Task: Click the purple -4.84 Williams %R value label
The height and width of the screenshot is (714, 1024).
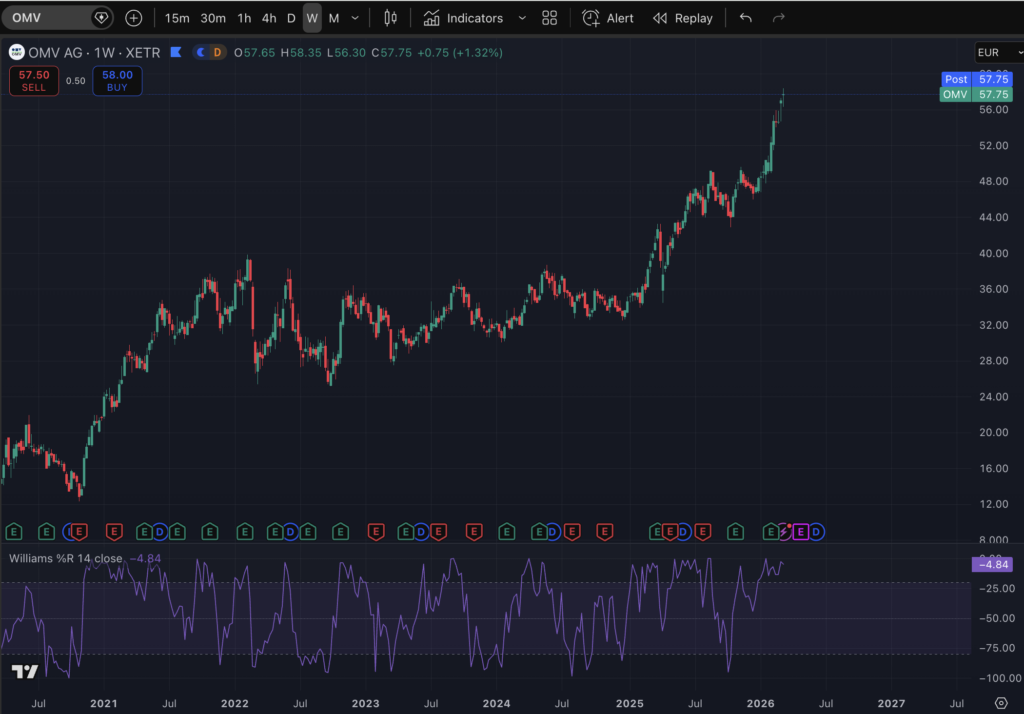Action: coord(993,564)
